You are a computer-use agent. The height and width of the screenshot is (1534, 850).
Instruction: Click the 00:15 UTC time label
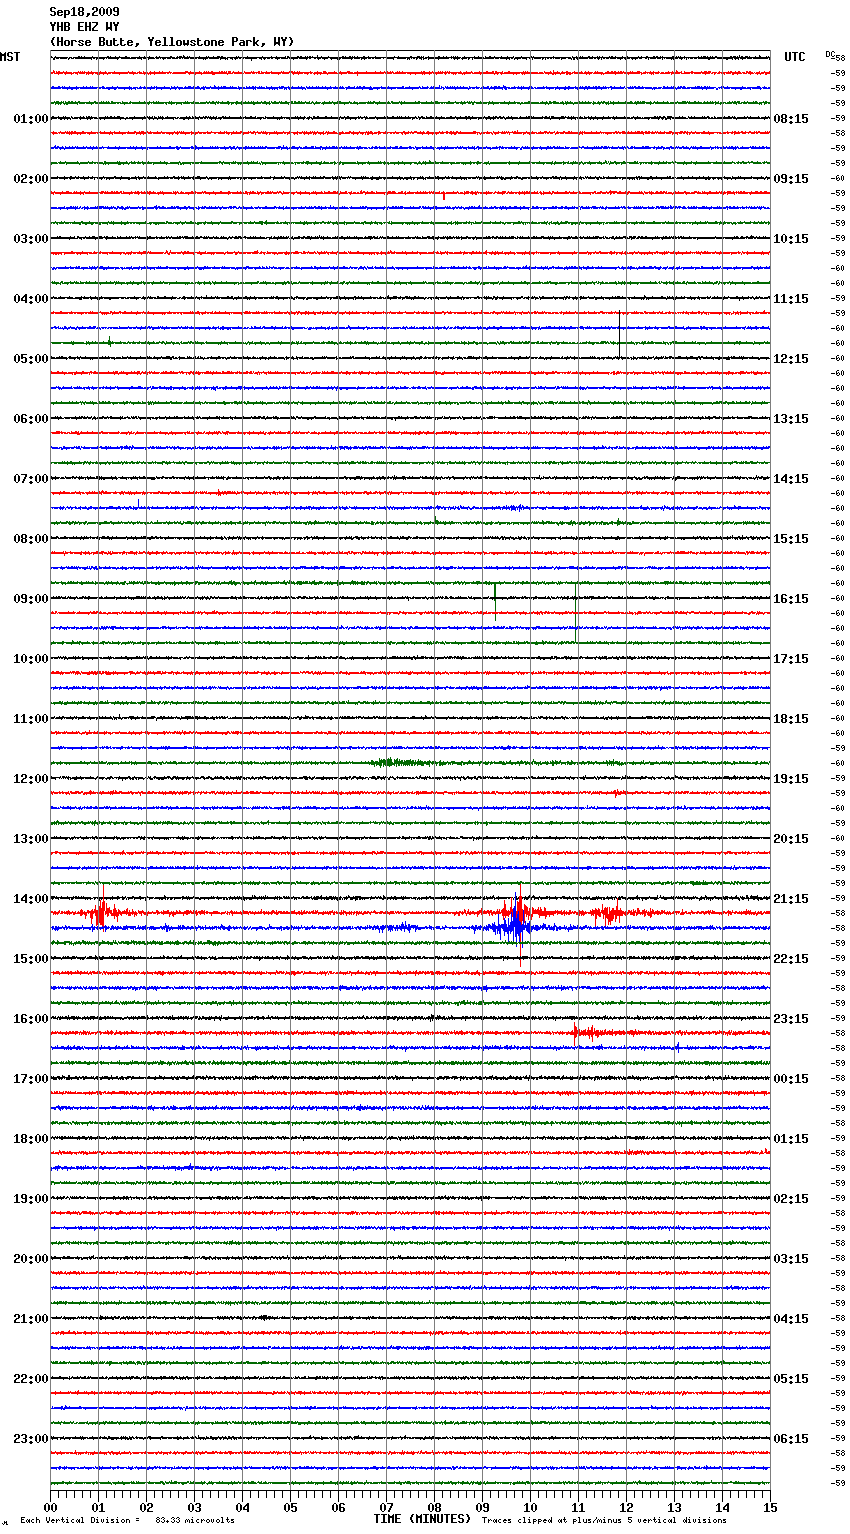tap(791, 1079)
